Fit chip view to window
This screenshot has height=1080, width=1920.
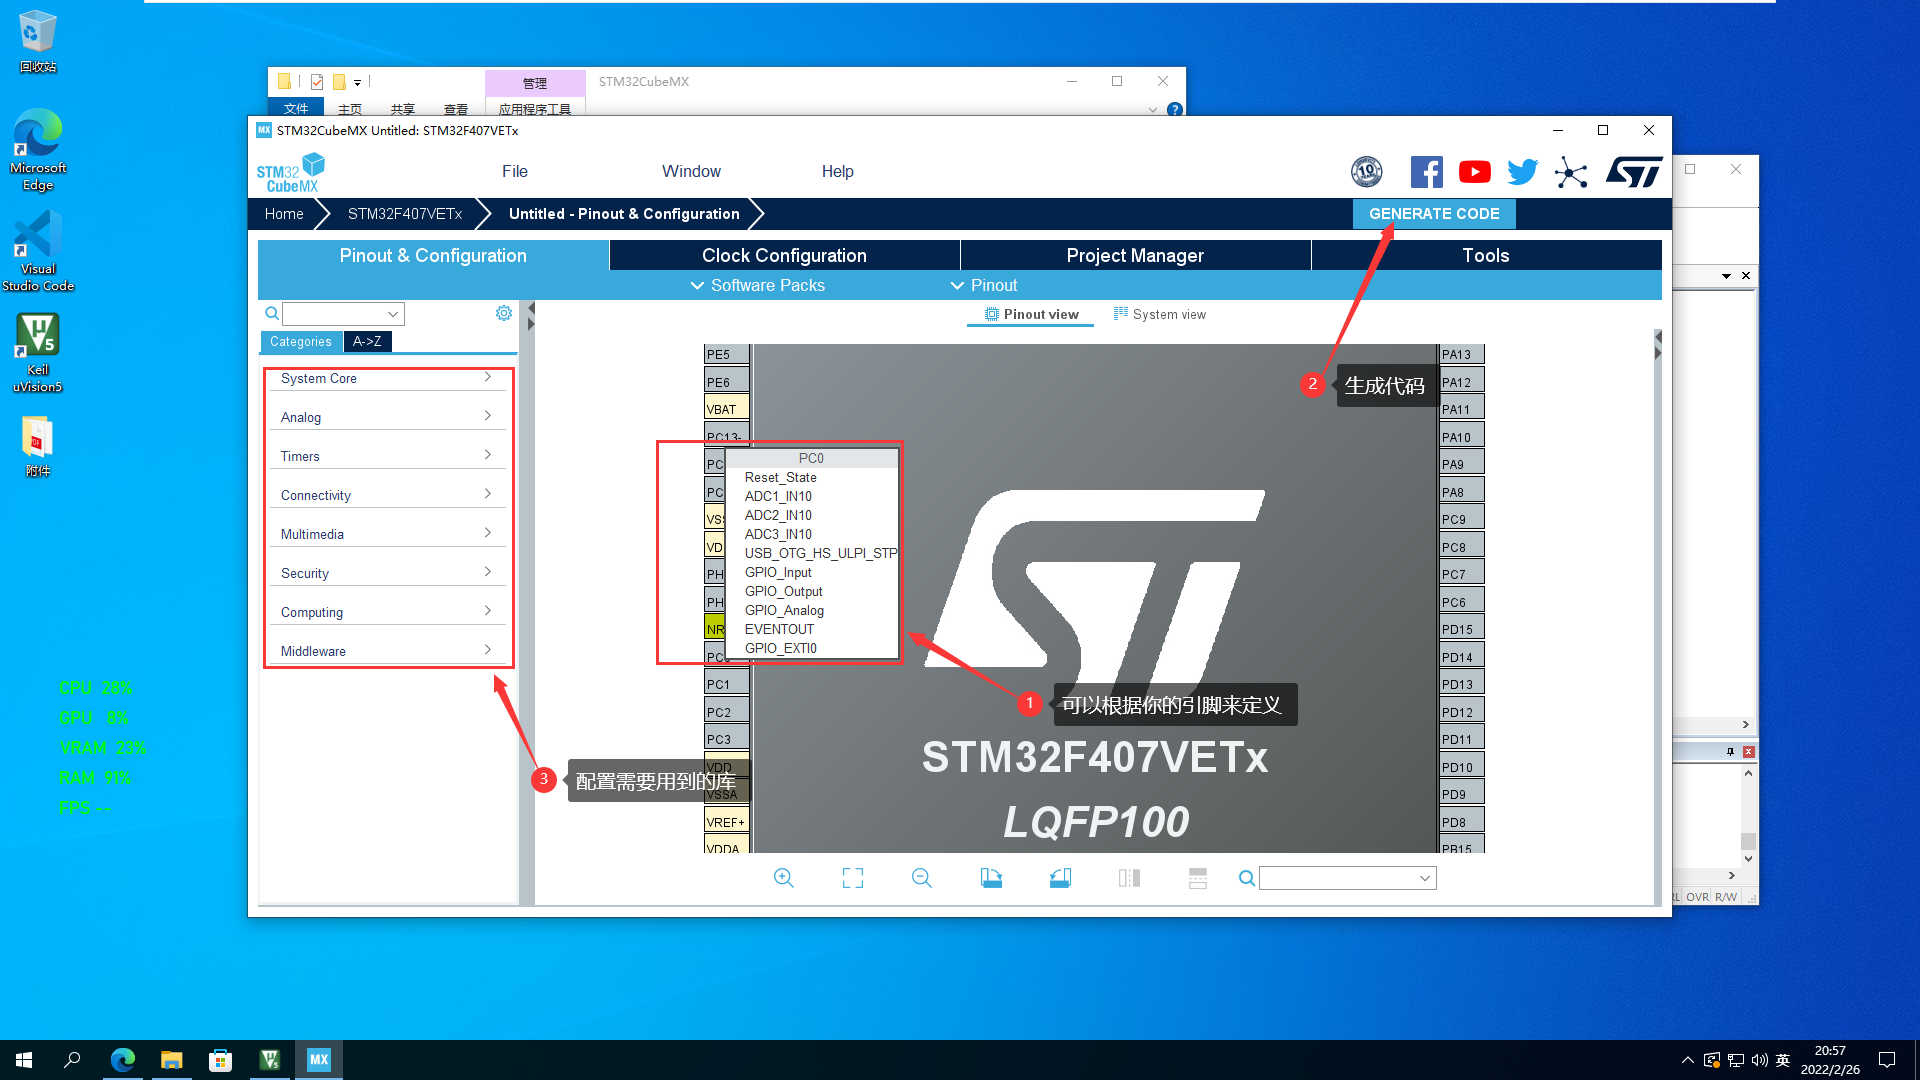coord(852,878)
